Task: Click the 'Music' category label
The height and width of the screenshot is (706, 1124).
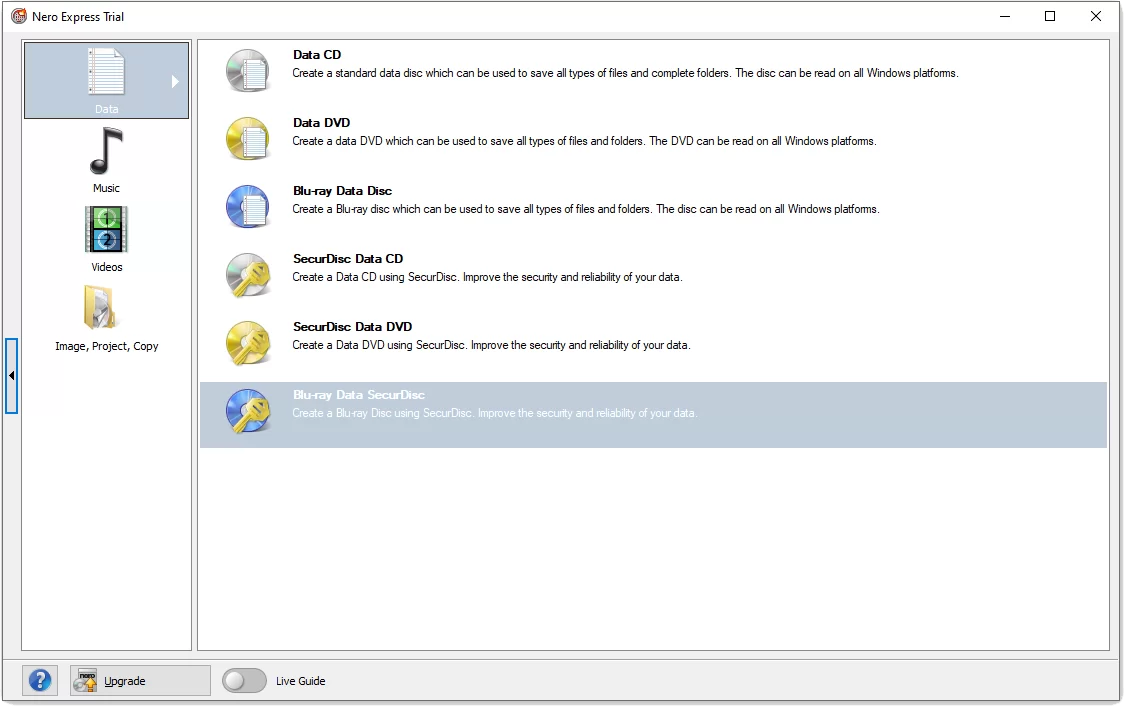Action: pos(106,188)
